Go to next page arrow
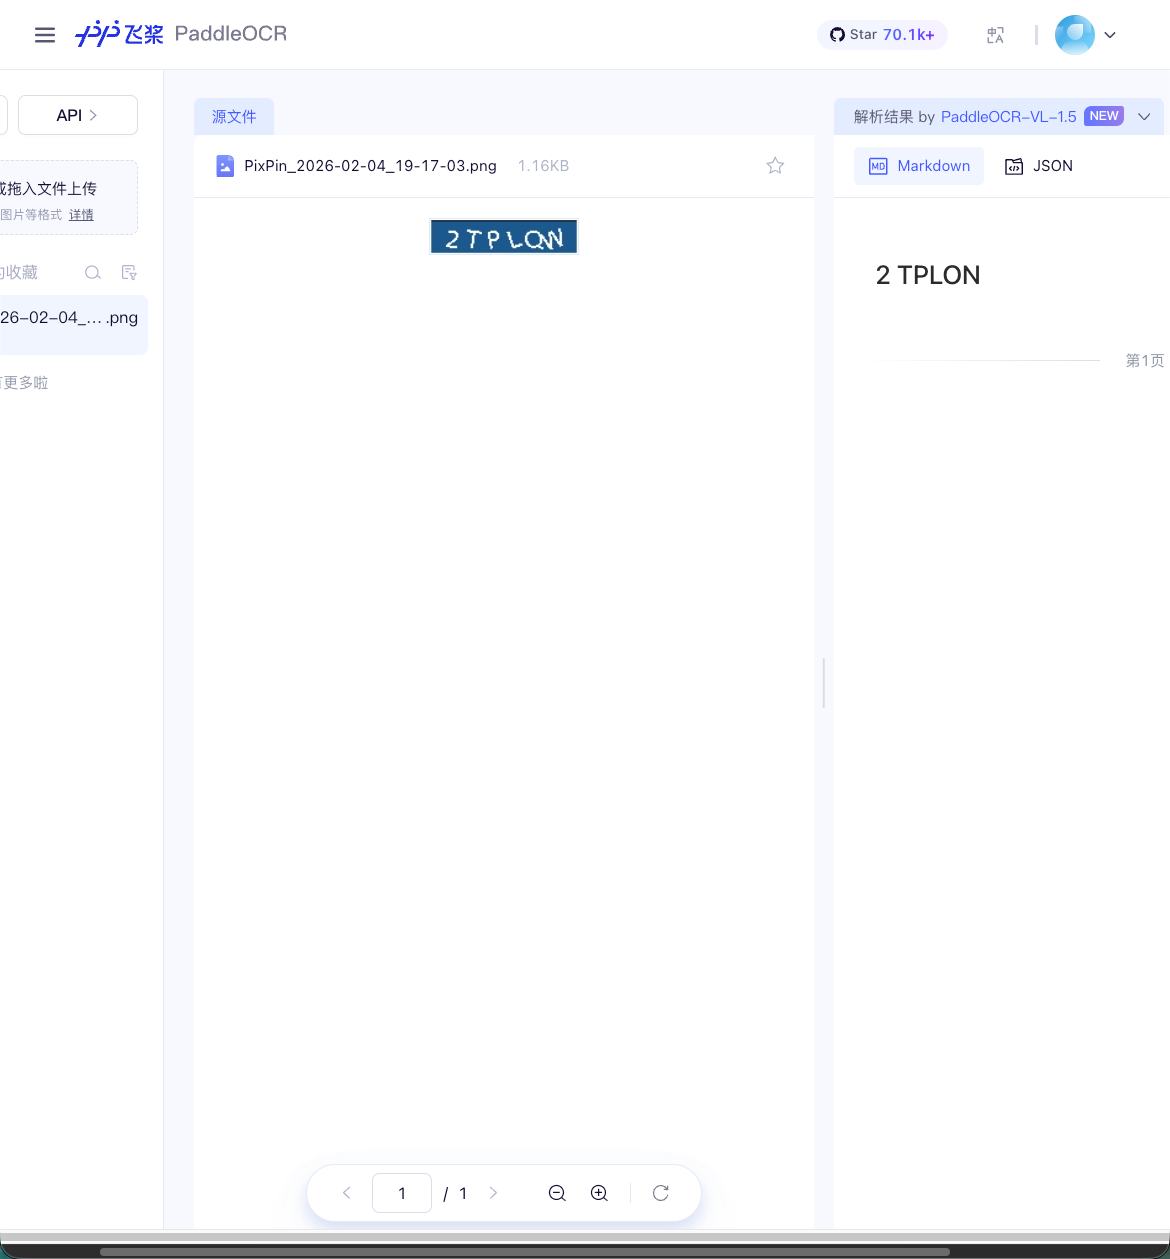This screenshot has height=1259, width=1170. pyautogui.click(x=493, y=1193)
